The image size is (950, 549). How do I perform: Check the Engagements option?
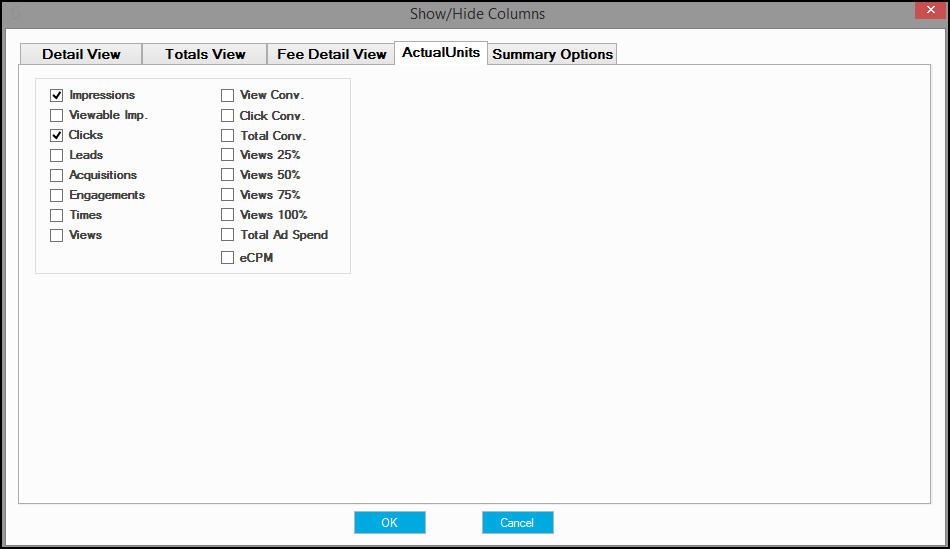(x=56, y=195)
